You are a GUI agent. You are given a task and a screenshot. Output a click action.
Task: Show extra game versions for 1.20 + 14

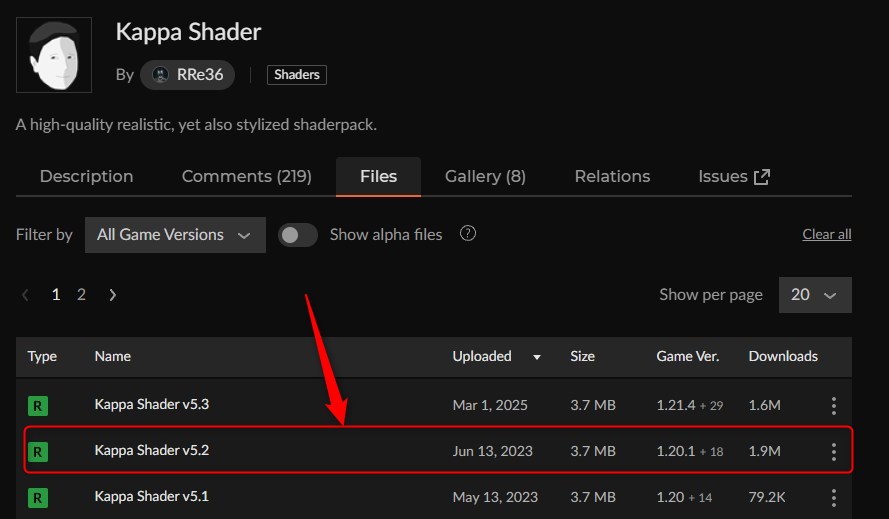(x=700, y=497)
